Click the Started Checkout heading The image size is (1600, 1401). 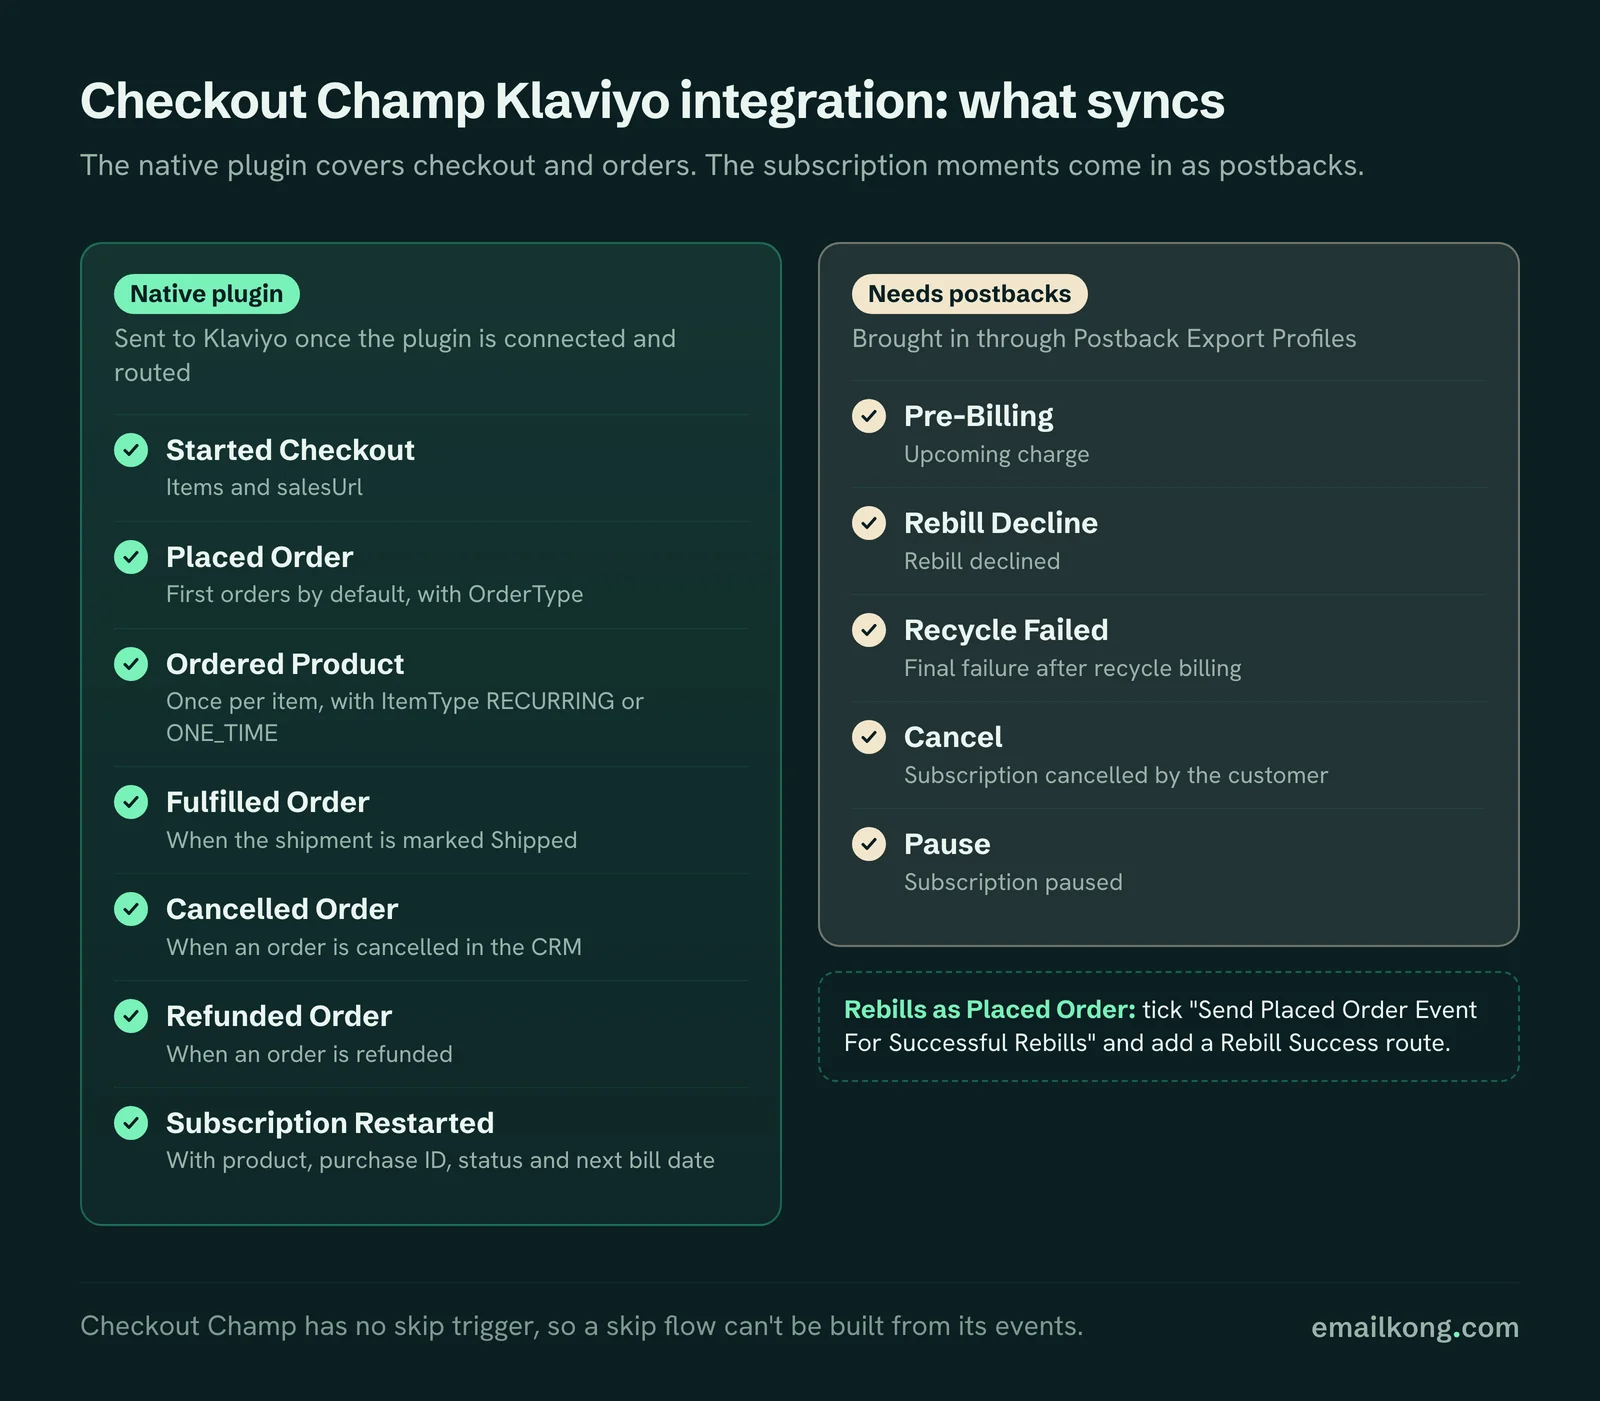pyautogui.click(x=290, y=450)
